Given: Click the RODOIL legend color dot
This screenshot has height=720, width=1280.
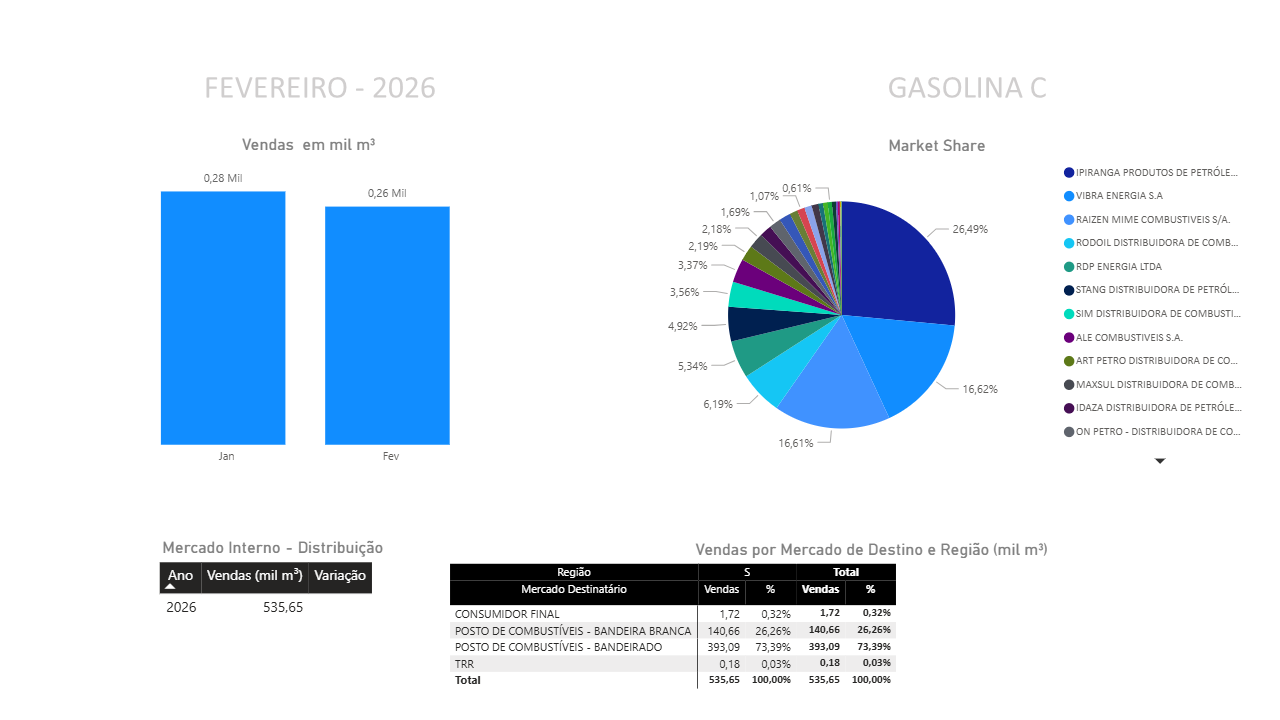Looking at the screenshot, I should (1069, 243).
